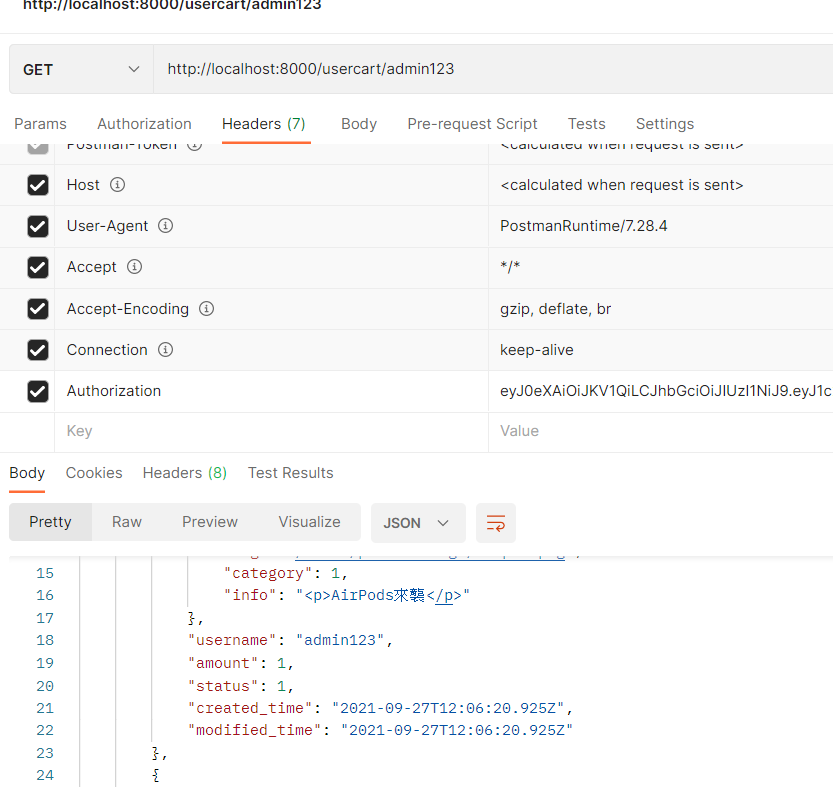Click the info icon next to Accept

click(134, 267)
